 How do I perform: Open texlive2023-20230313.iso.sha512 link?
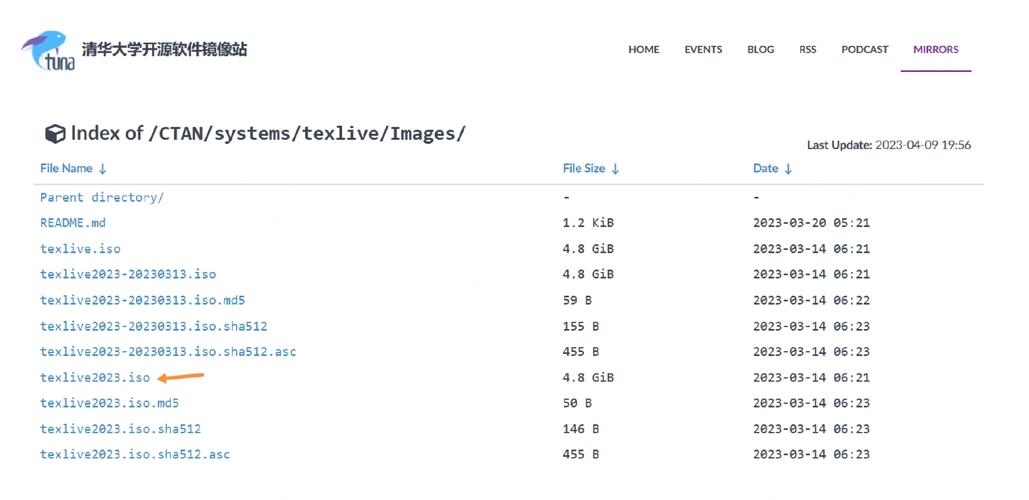click(x=154, y=326)
